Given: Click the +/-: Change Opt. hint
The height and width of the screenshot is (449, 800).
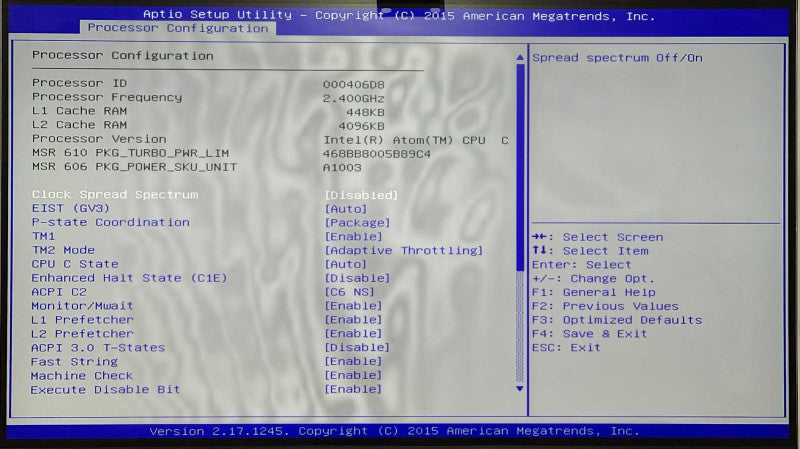Looking at the screenshot, I should (x=593, y=279).
